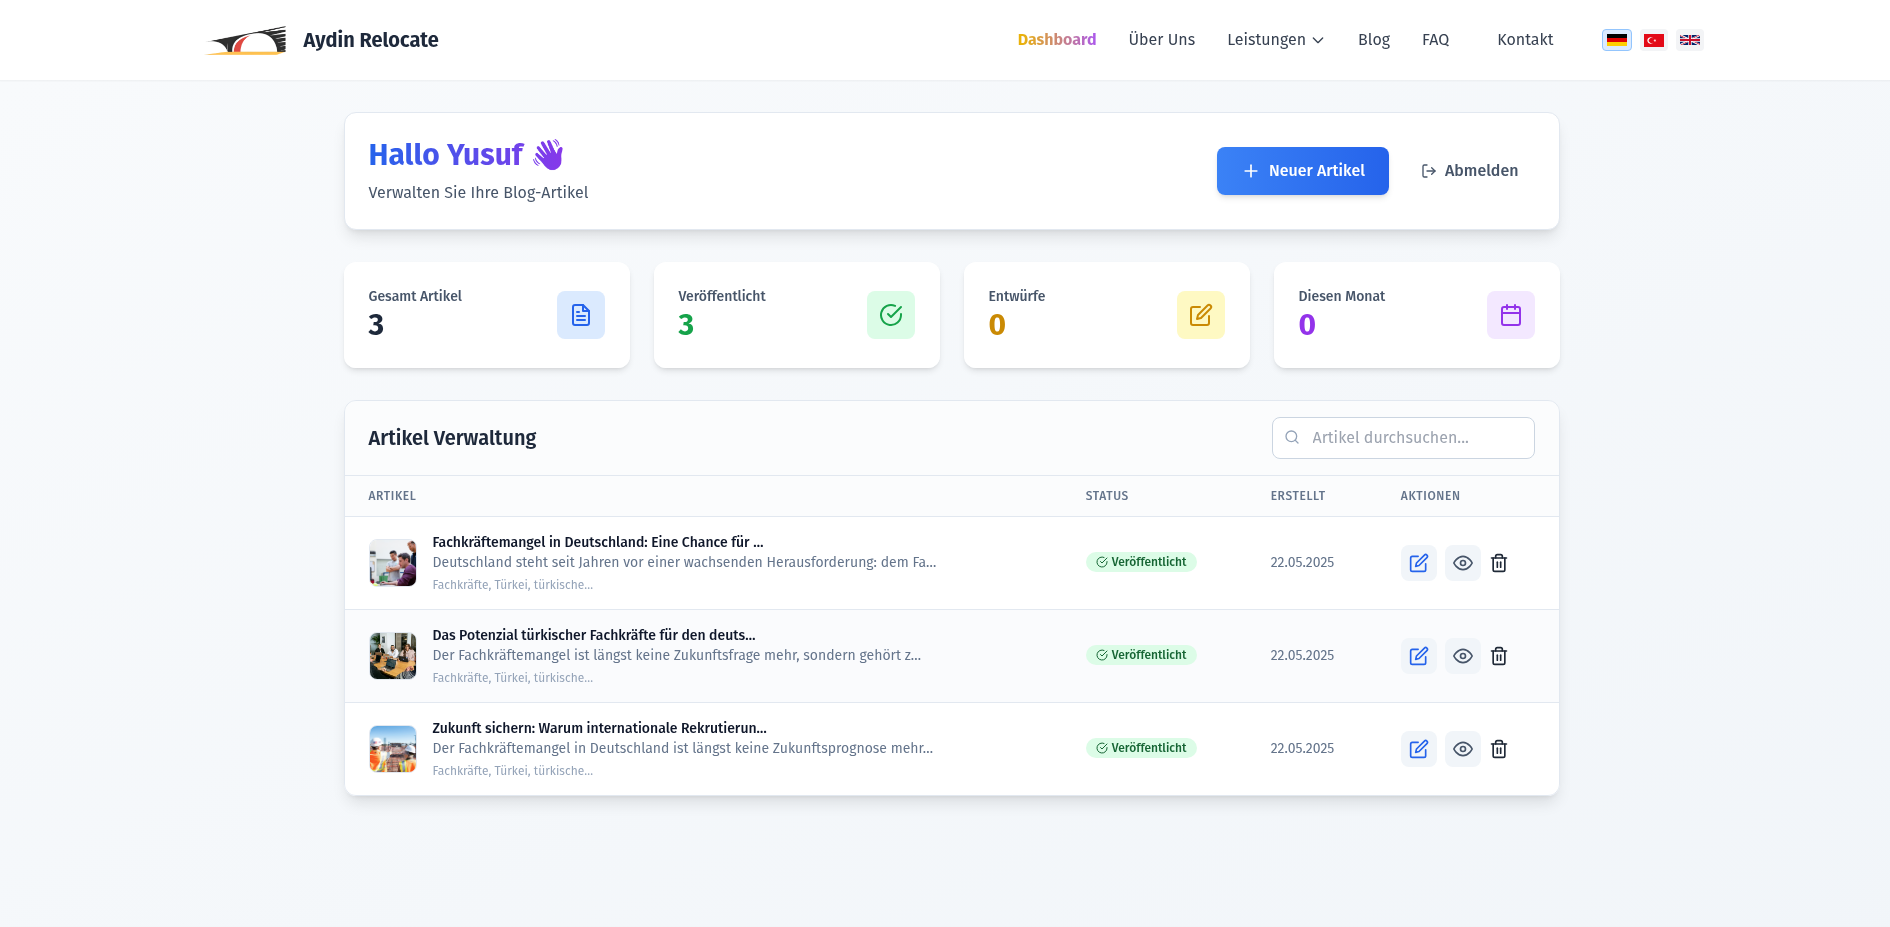Viewport: 1890px width, 927px height.
Task: Open the Über Uns page
Action: [x=1161, y=40]
